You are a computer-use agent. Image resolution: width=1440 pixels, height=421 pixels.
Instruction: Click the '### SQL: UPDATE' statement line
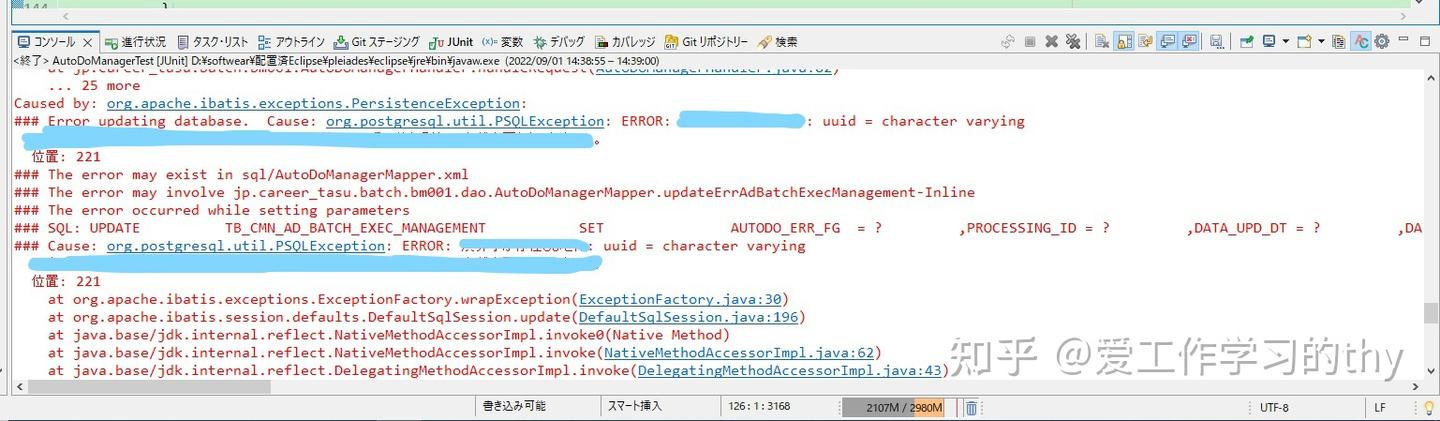[718, 228]
